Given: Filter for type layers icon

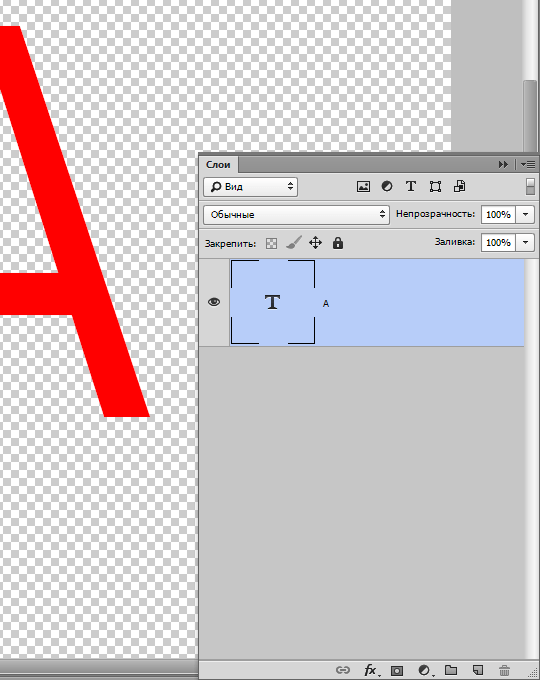Looking at the screenshot, I should 411,186.
